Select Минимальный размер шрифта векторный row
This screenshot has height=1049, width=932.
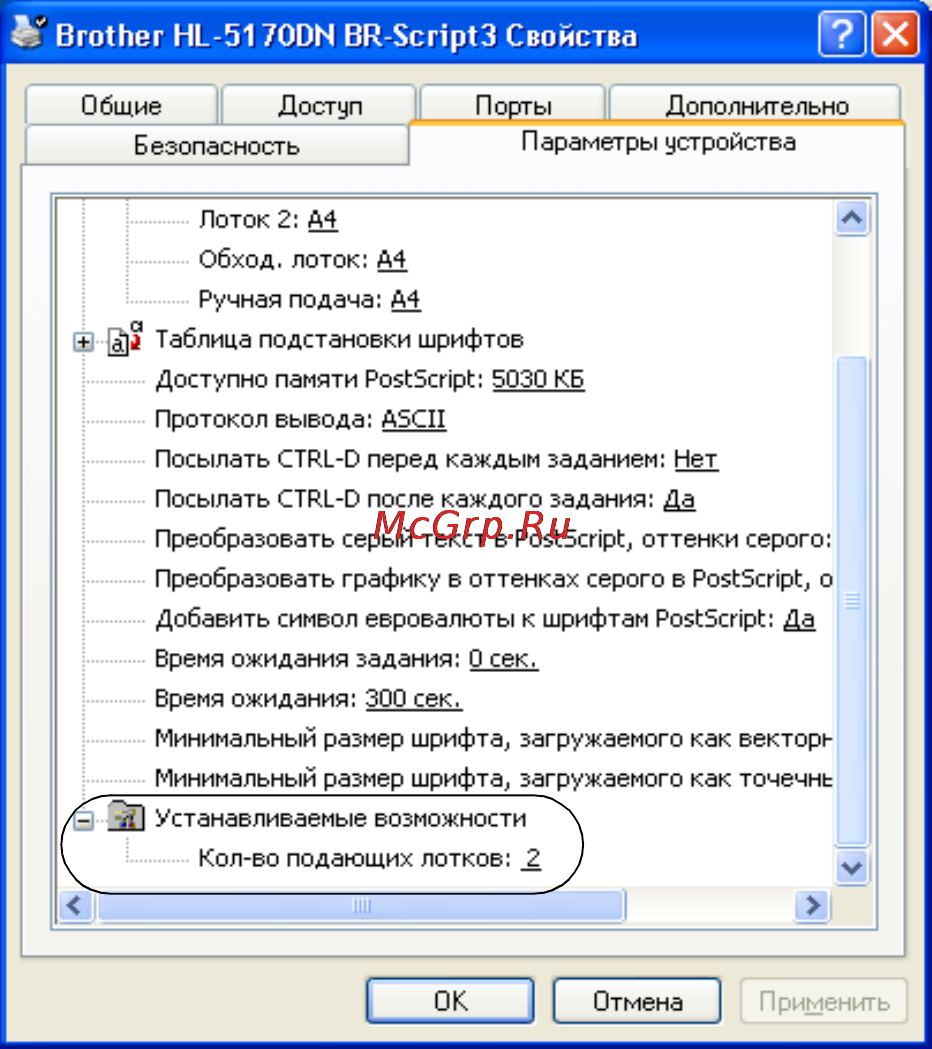coord(493,738)
